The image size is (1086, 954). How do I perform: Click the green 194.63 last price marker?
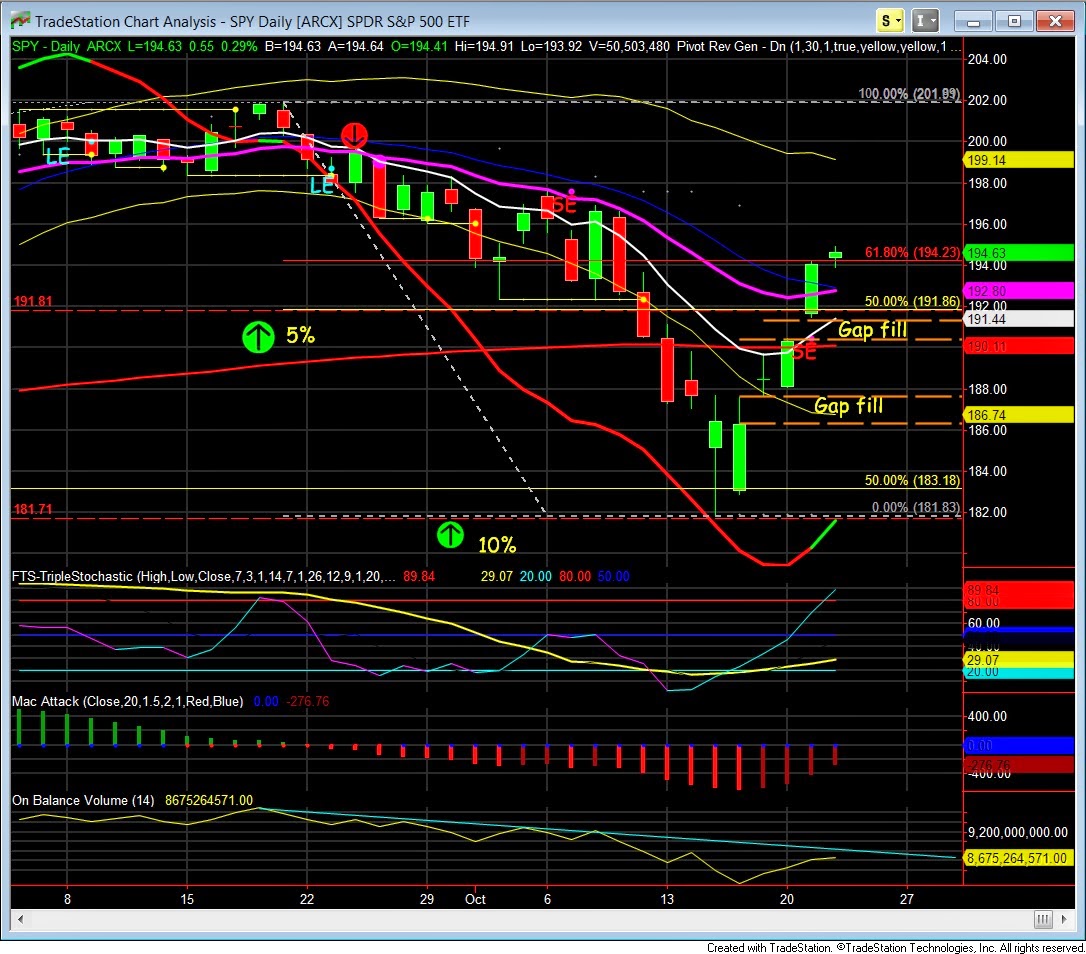1019,253
